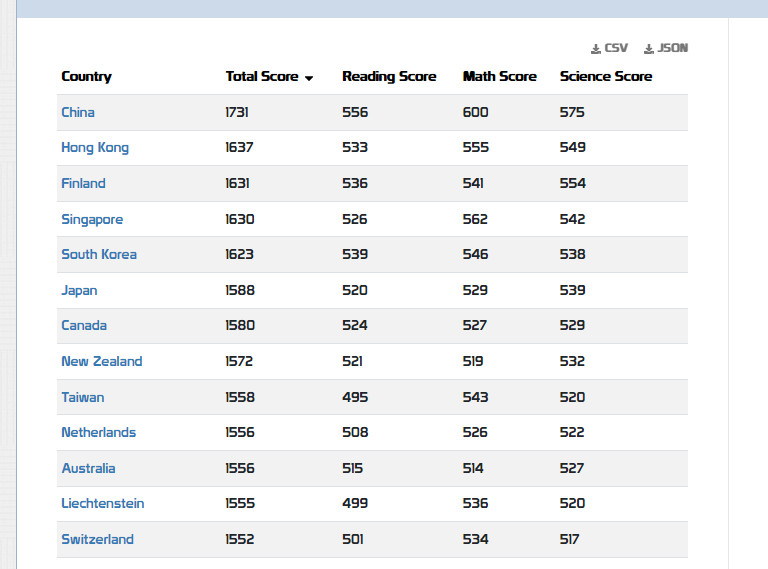Viewport: 768px width, 569px height.
Task: Select China's math score 600
Action: 476,112
